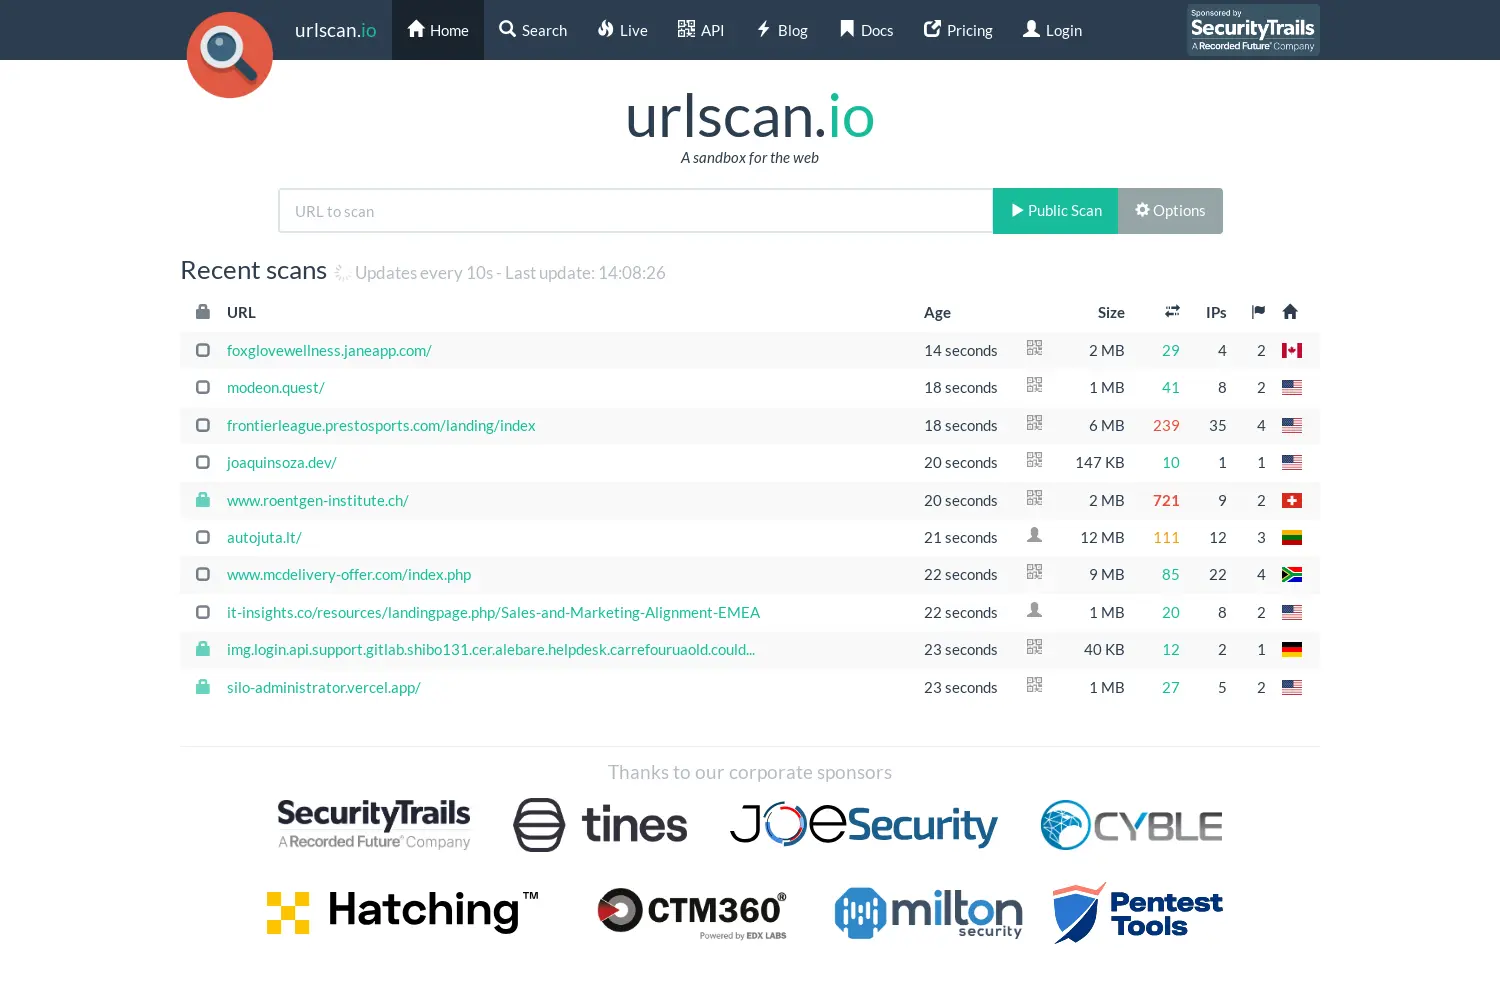Click the home column header icon
This screenshot has height=1000, width=1500.
(x=1290, y=312)
